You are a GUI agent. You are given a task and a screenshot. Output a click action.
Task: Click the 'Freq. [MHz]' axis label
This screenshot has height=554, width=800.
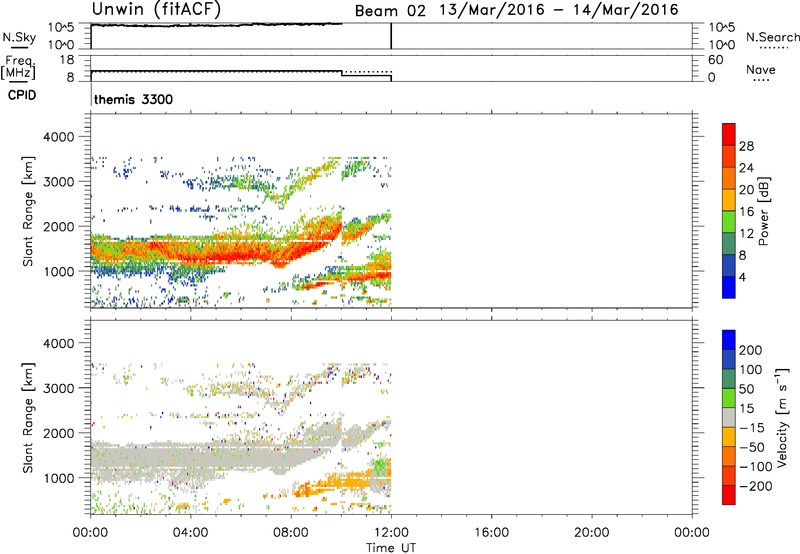coord(18,68)
